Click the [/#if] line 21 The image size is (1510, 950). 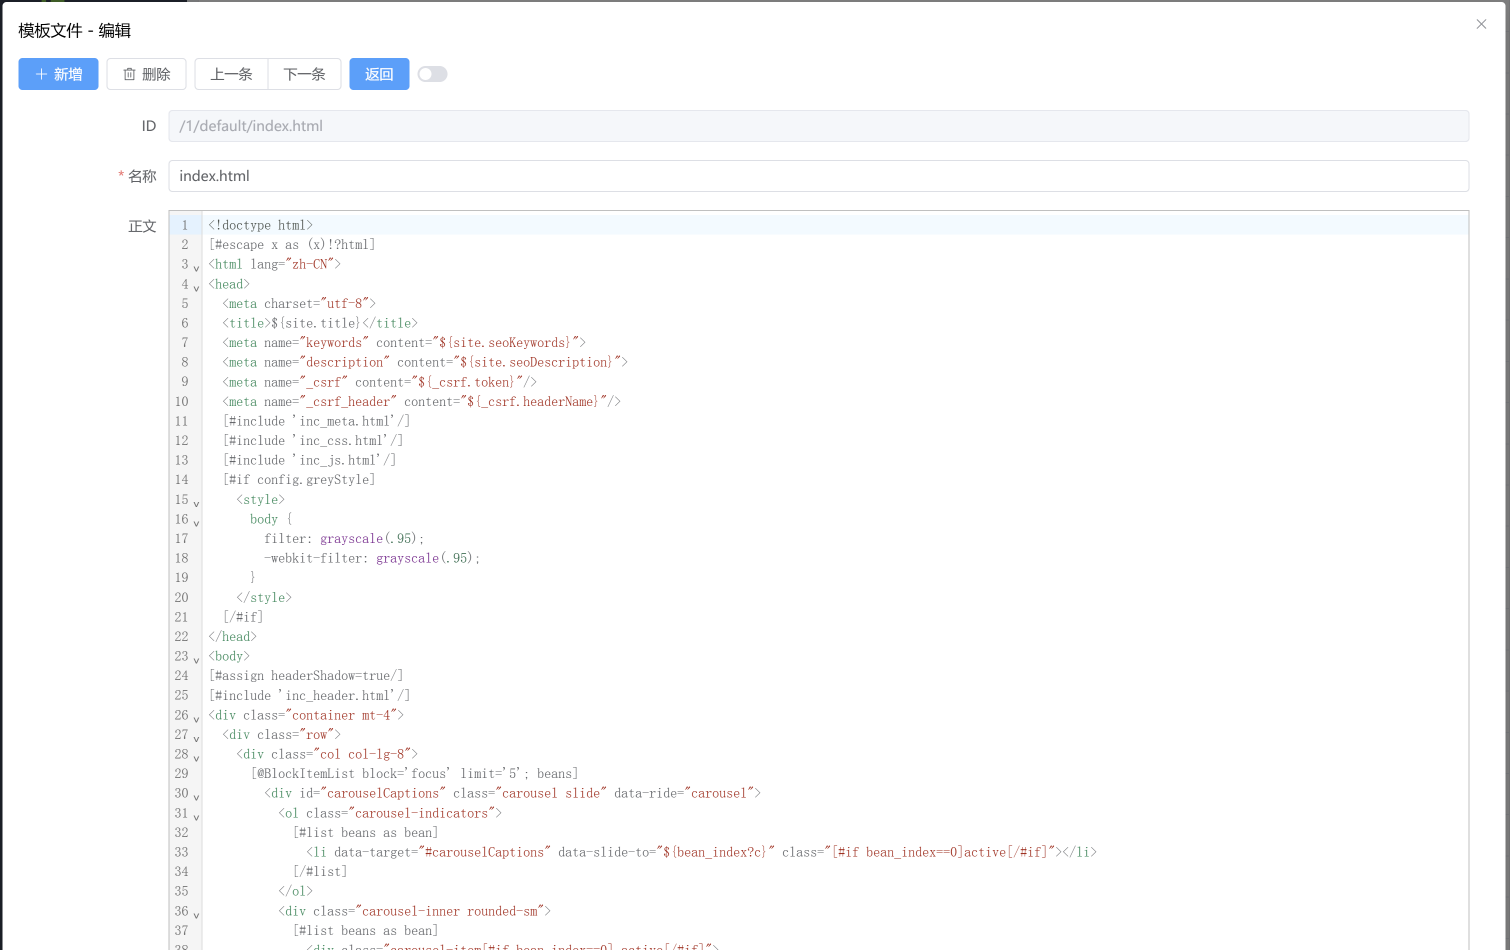[x=243, y=617]
